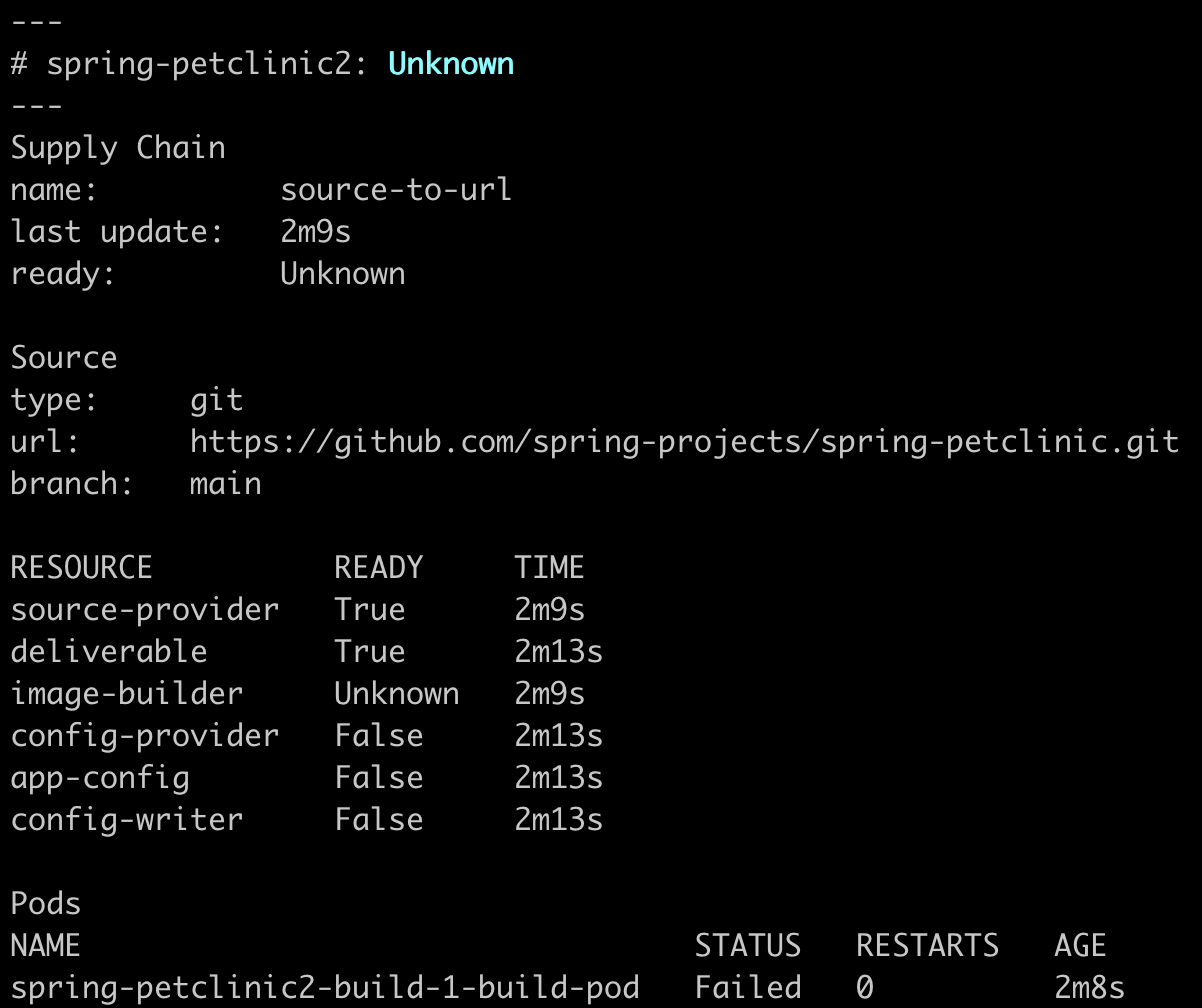Select the '# spring-petclinic2:' heading text

[190, 65]
